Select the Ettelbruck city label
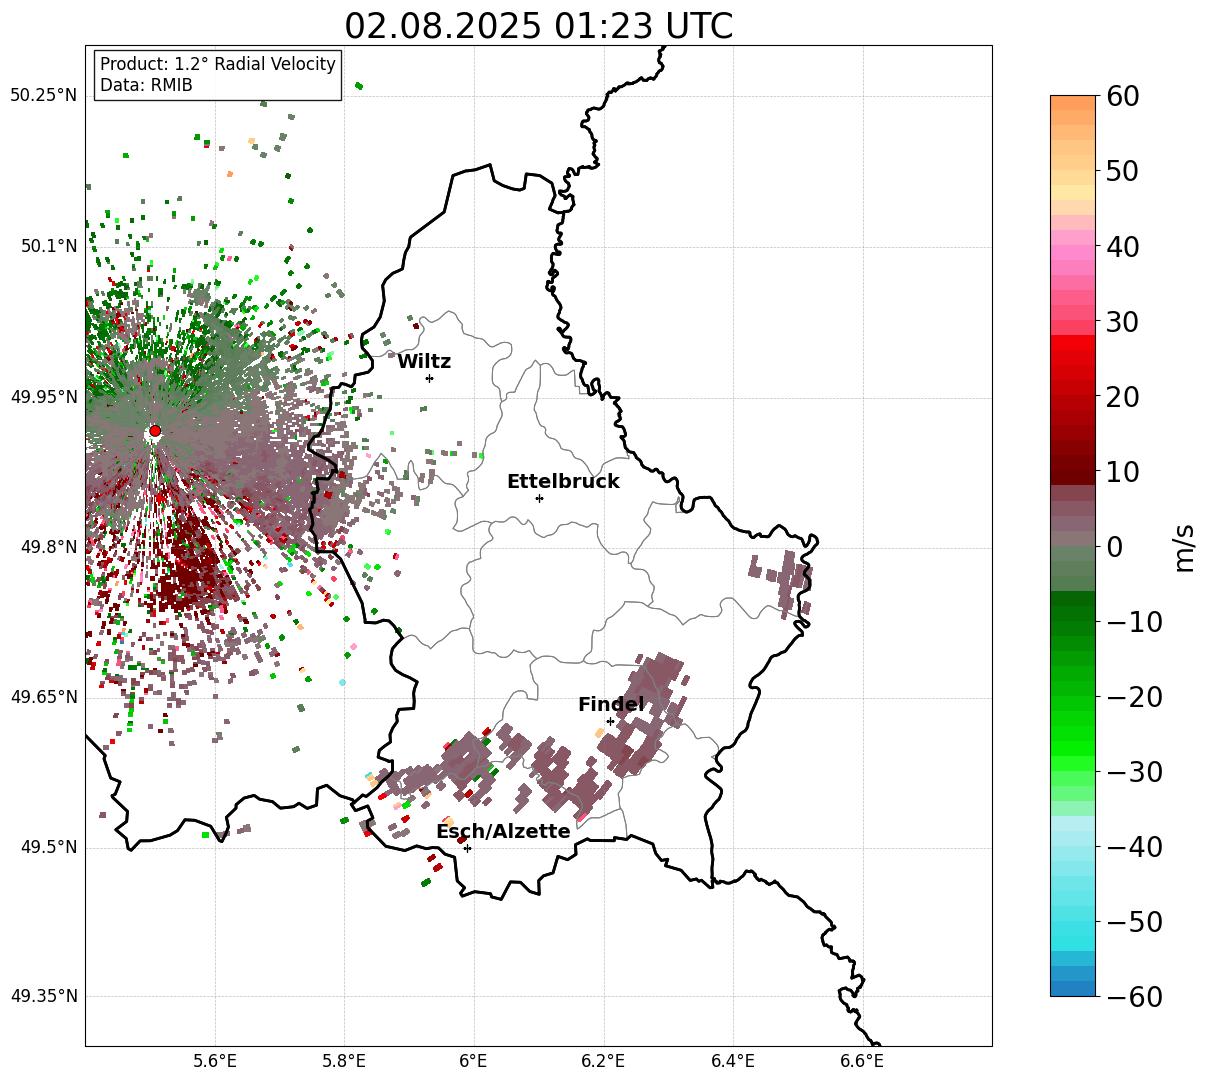1207x1081 pixels. tap(563, 482)
